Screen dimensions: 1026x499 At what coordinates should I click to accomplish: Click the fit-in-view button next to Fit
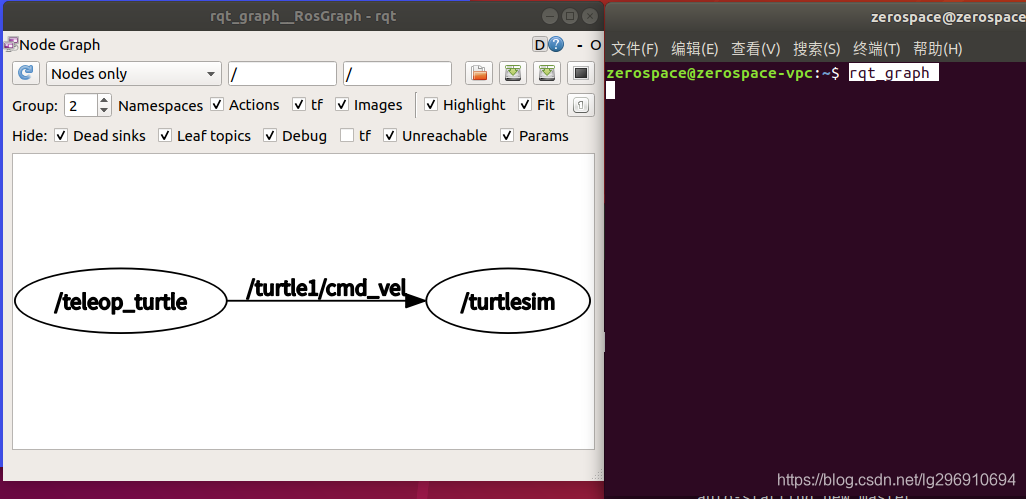coord(581,105)
